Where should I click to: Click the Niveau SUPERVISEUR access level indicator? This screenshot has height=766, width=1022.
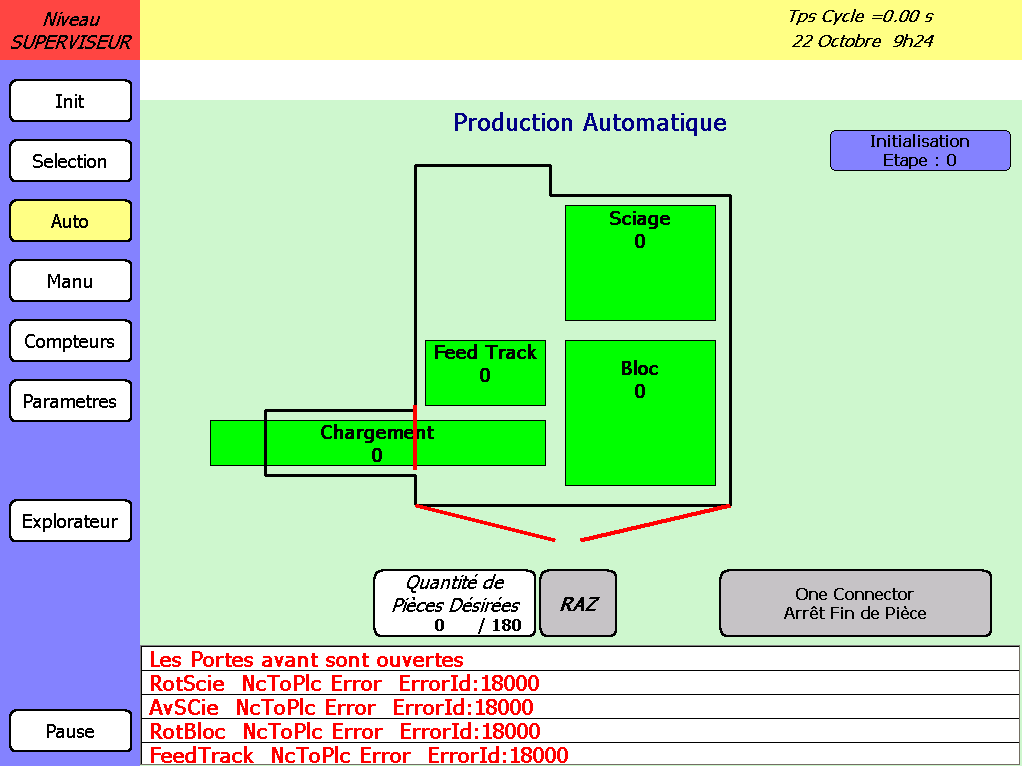[70, 30]
